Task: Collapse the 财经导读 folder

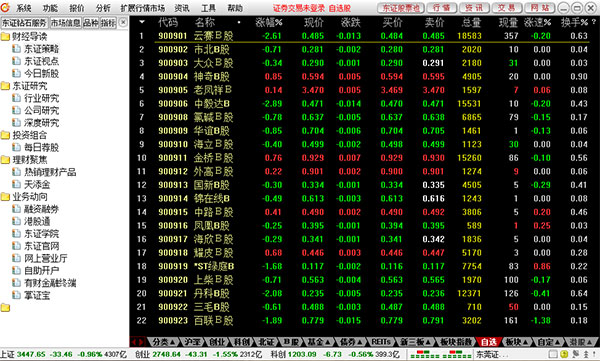Action: (5, 36)
